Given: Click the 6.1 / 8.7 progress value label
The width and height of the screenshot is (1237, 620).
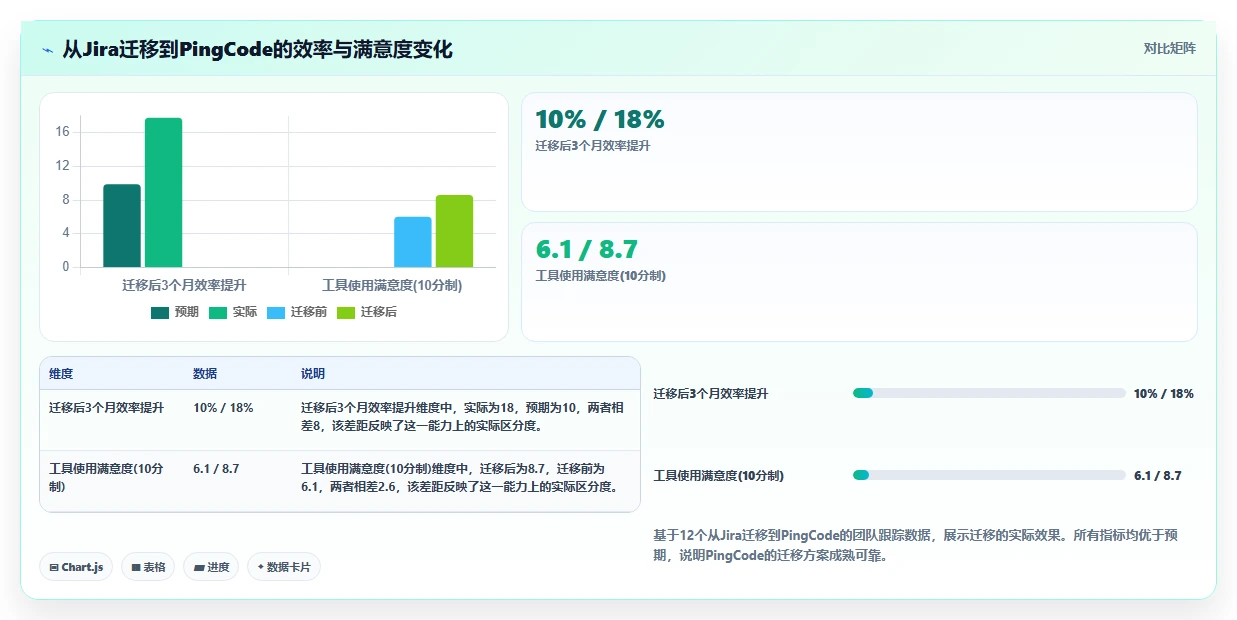Looking at the screenshot, I should pyautogui.click(x=1158, y=476).
